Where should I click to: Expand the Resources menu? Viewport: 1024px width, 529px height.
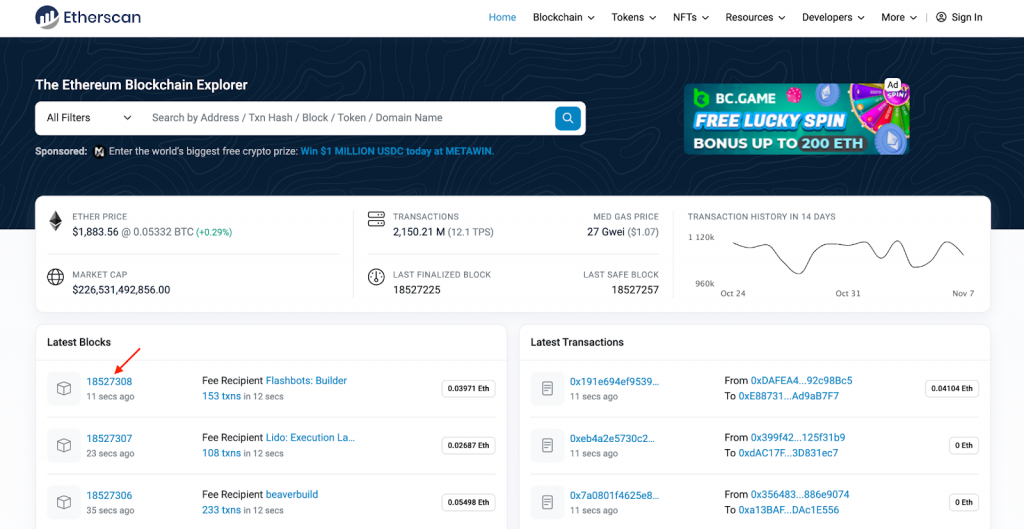(755, 18)
